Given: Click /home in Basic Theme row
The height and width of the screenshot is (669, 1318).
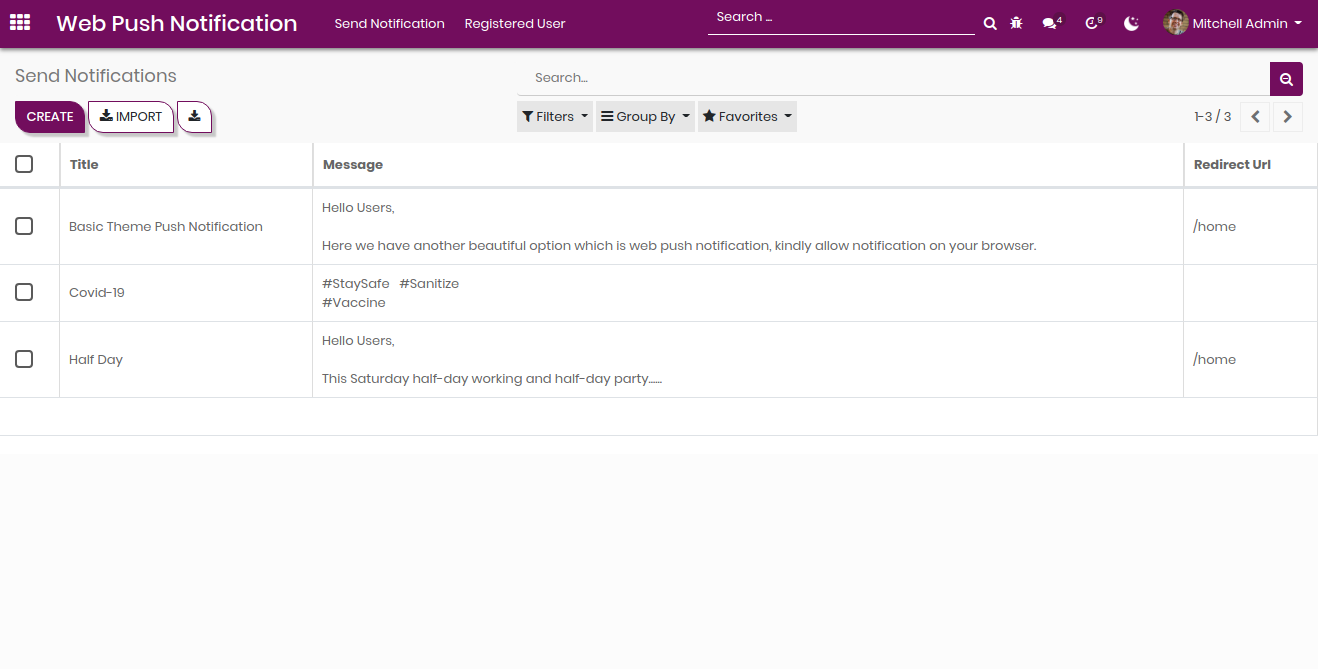Looking at the screenshot, I should [x=1214, y=226].
